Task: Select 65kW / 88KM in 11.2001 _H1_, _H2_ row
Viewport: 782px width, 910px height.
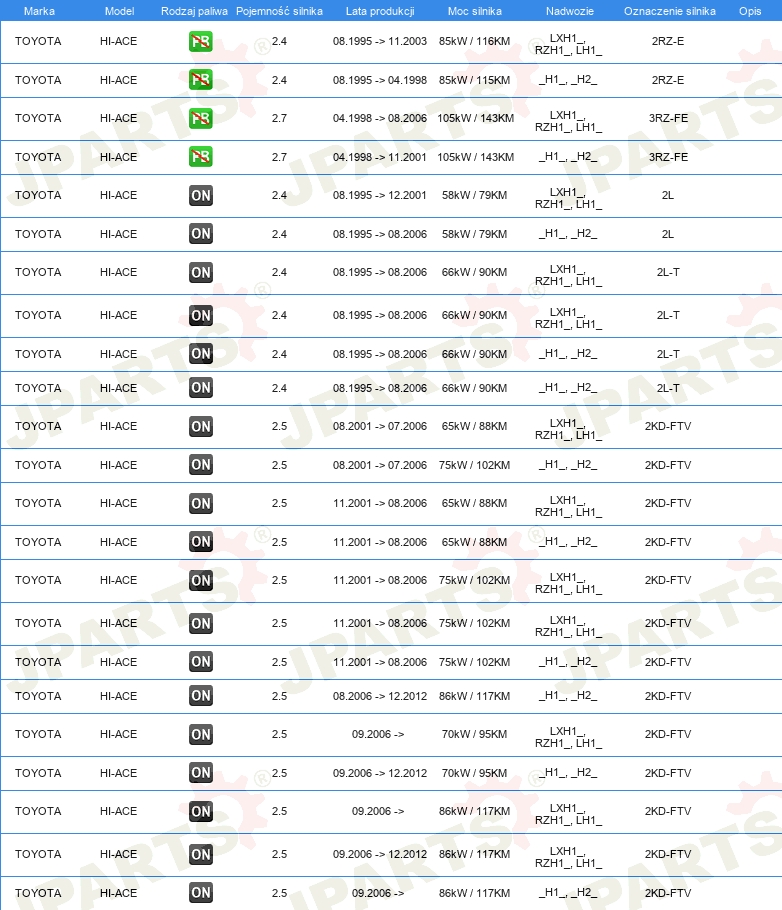Action: 474,542
